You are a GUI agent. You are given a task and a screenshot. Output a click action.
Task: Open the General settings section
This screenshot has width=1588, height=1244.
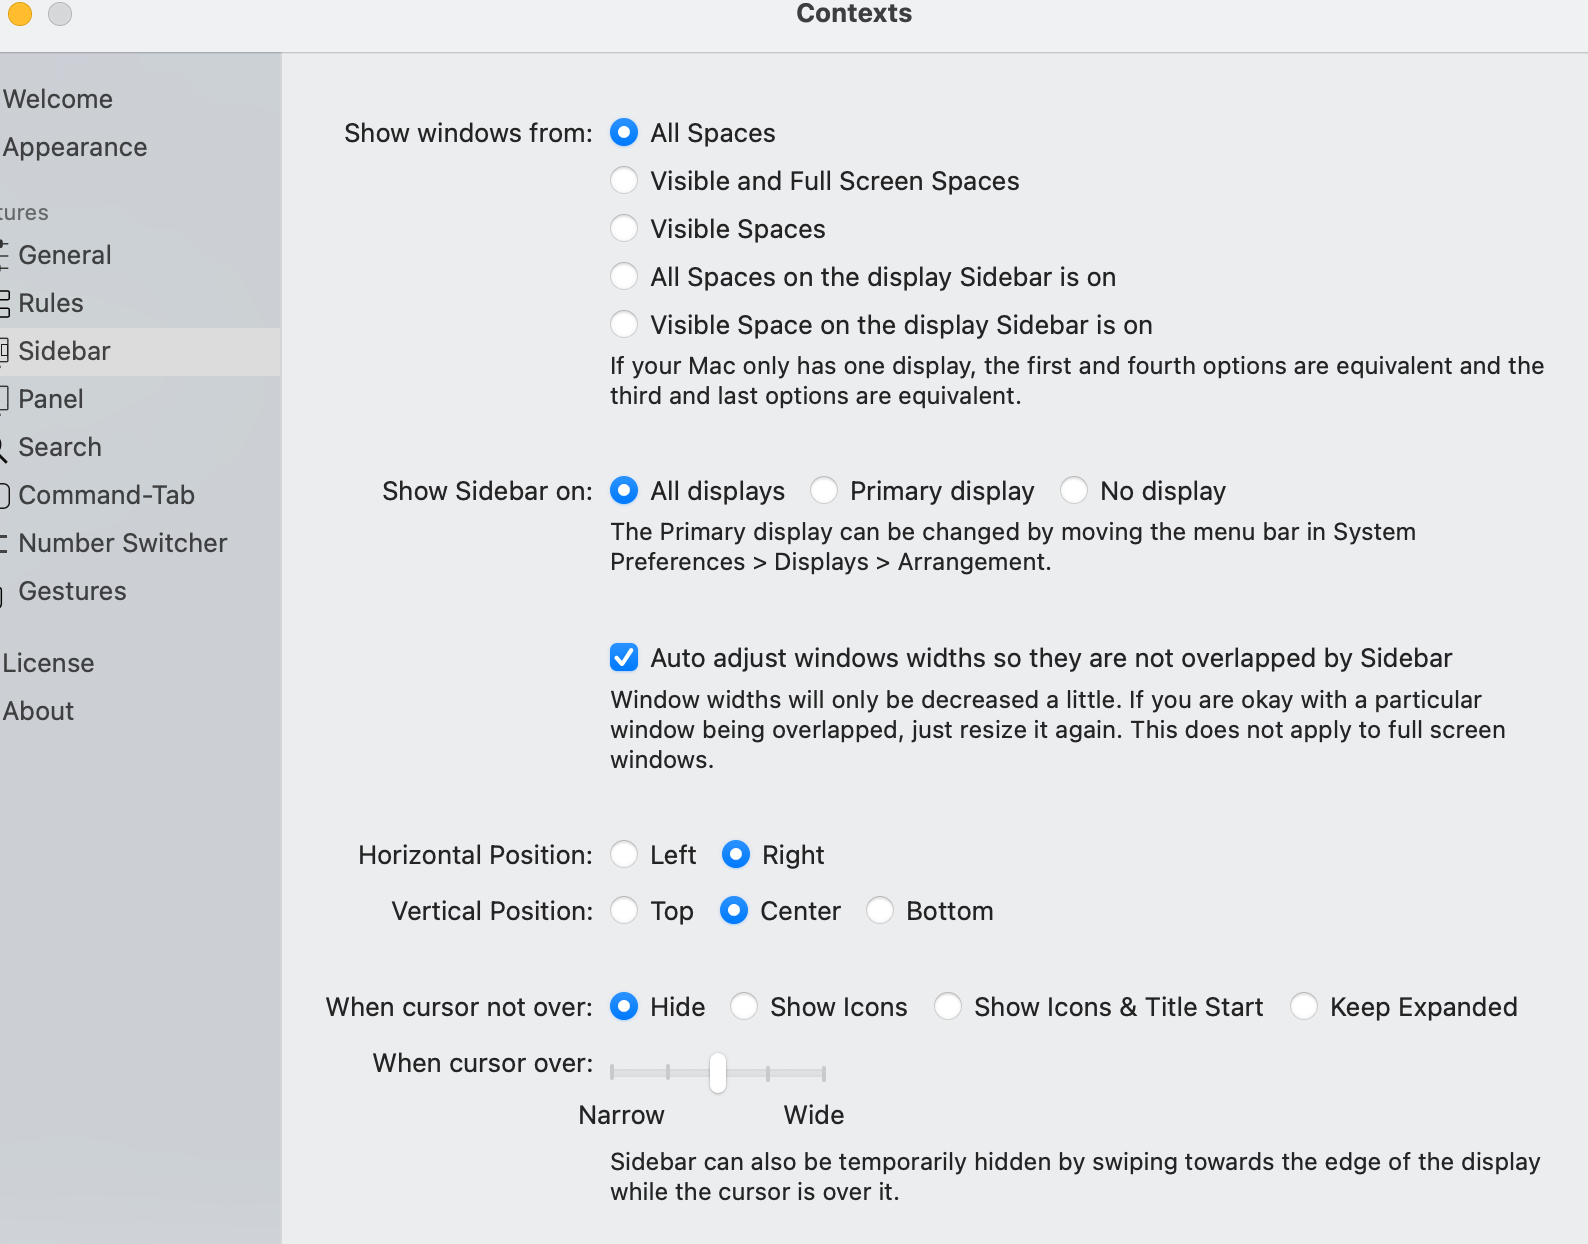point(65,255)
